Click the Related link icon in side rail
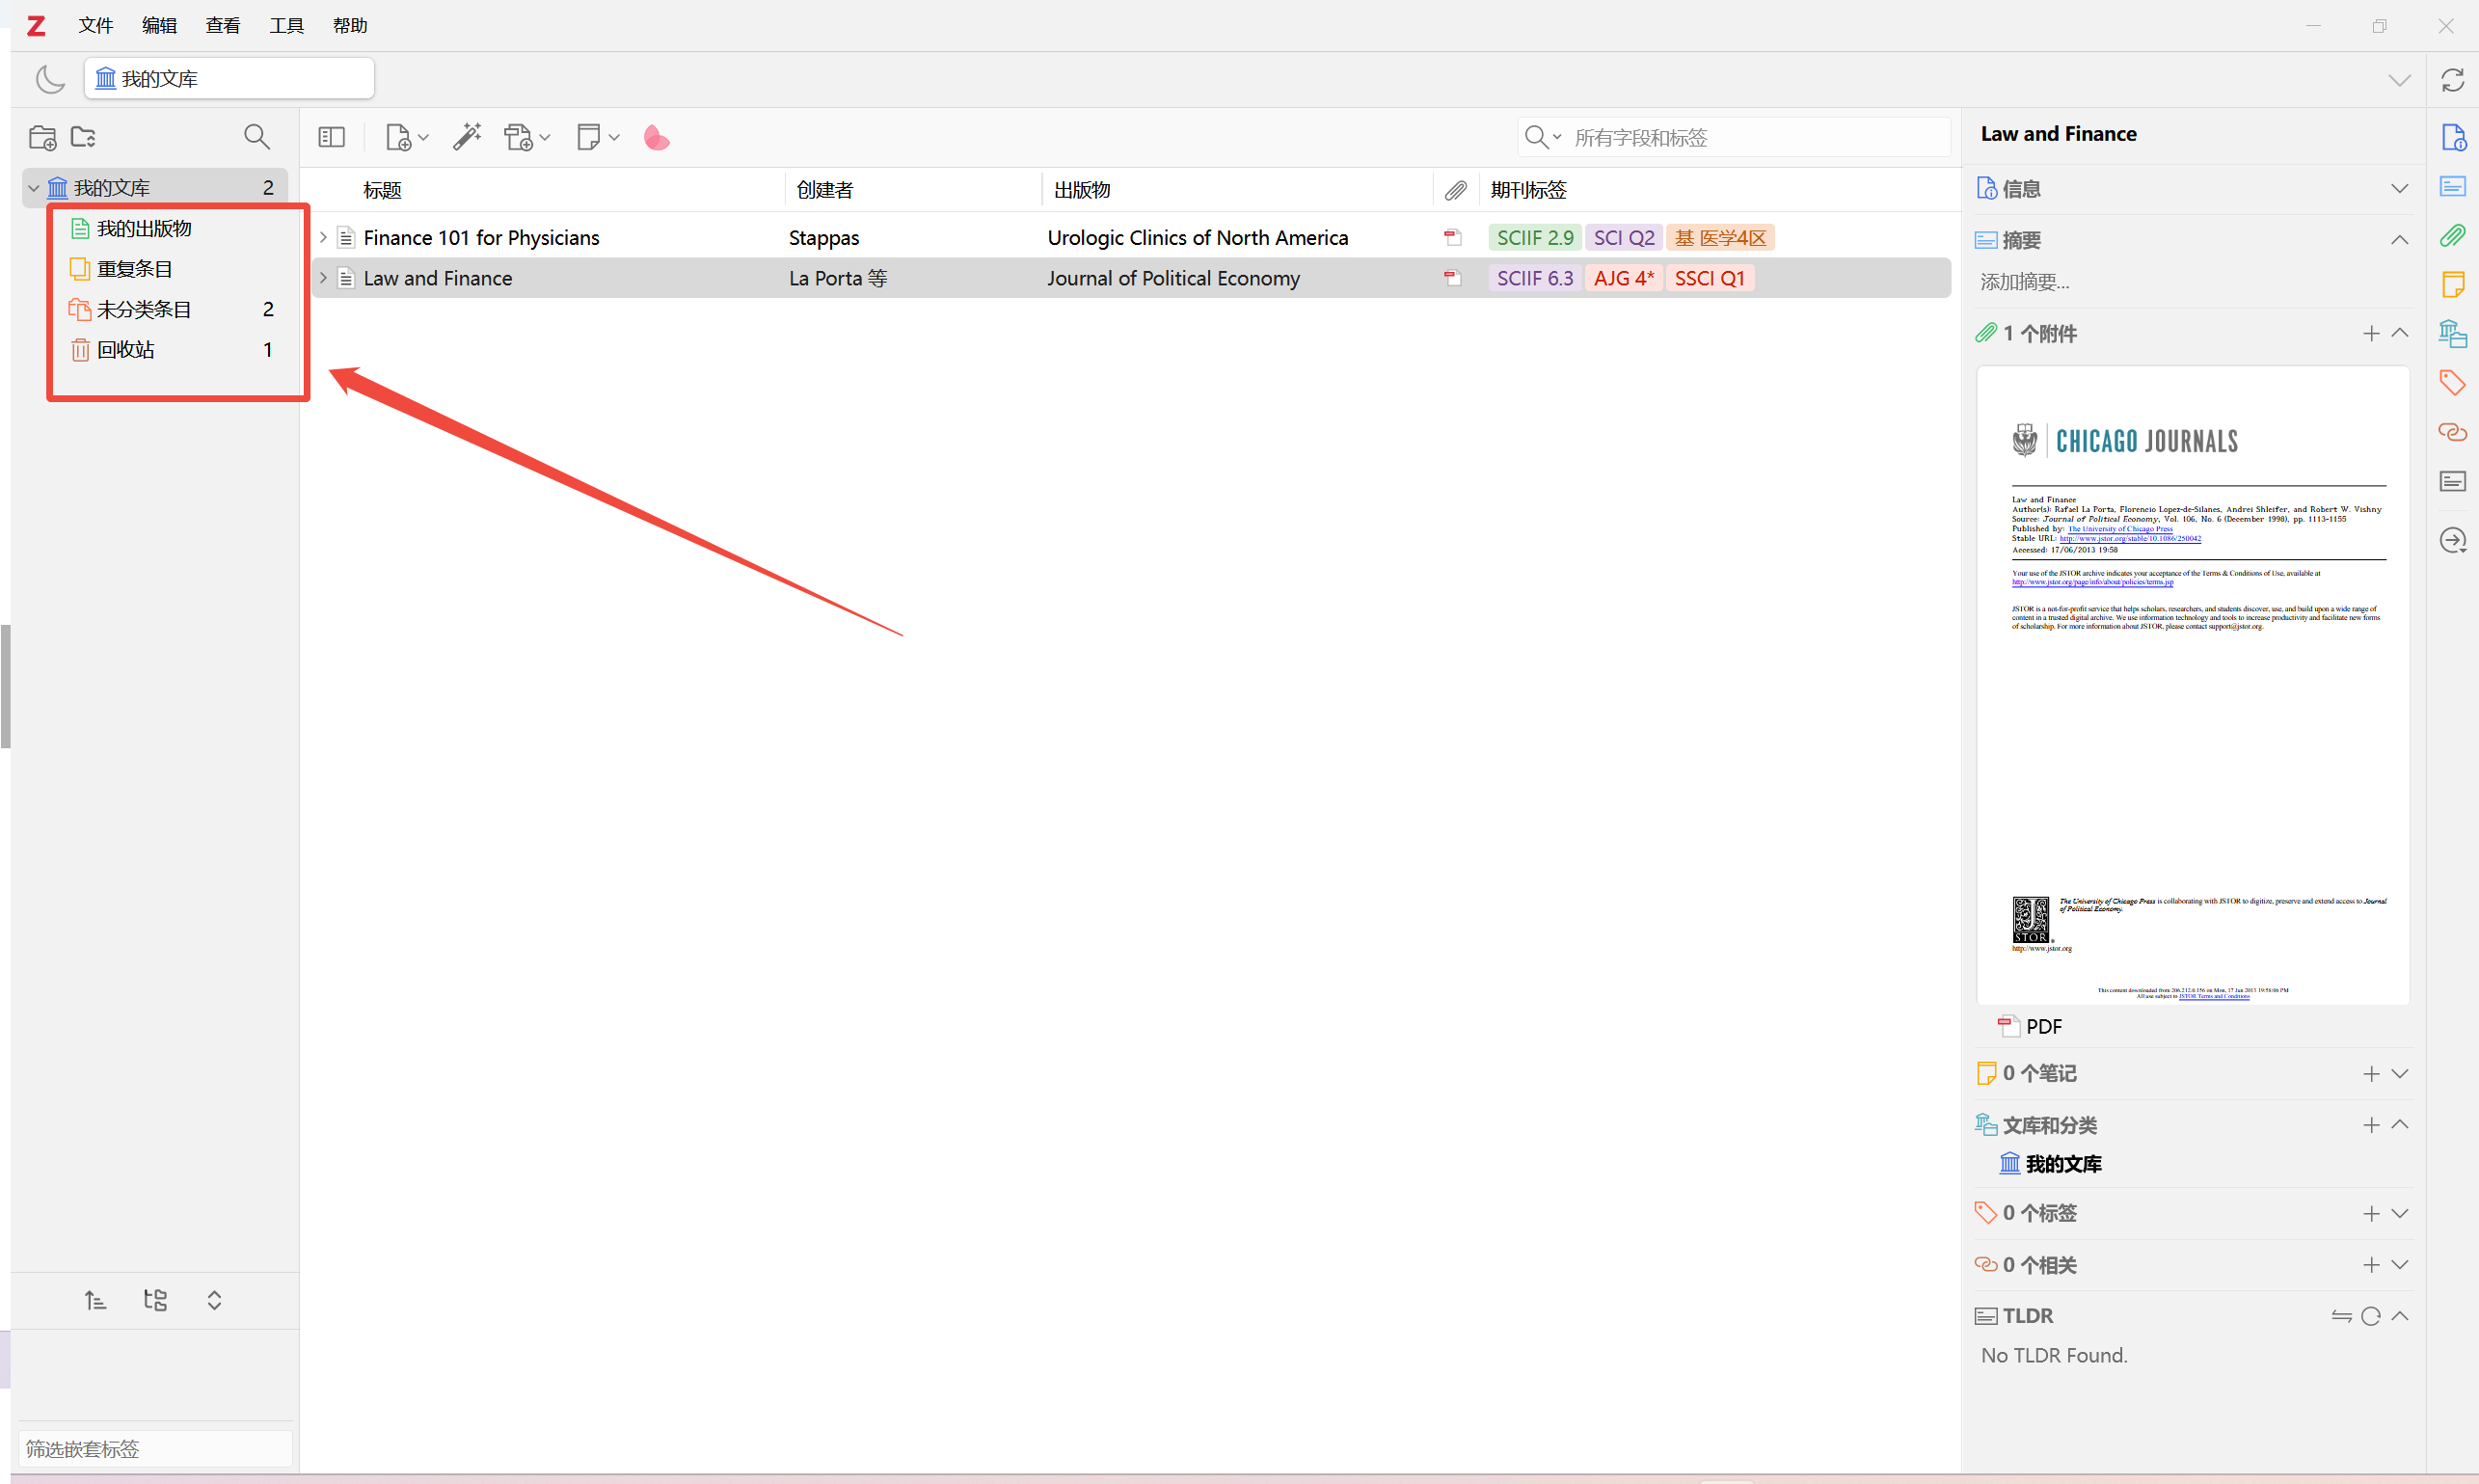 (x=2452, y=432)
